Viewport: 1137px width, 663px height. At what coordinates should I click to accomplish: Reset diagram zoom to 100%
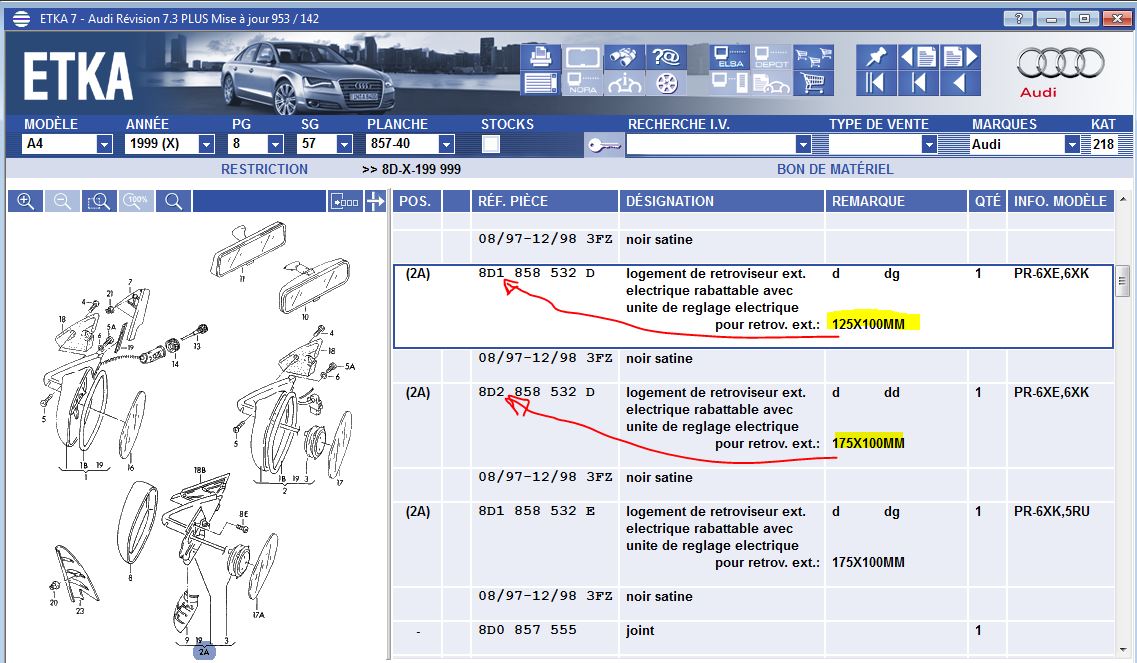(x=137, y=201)
